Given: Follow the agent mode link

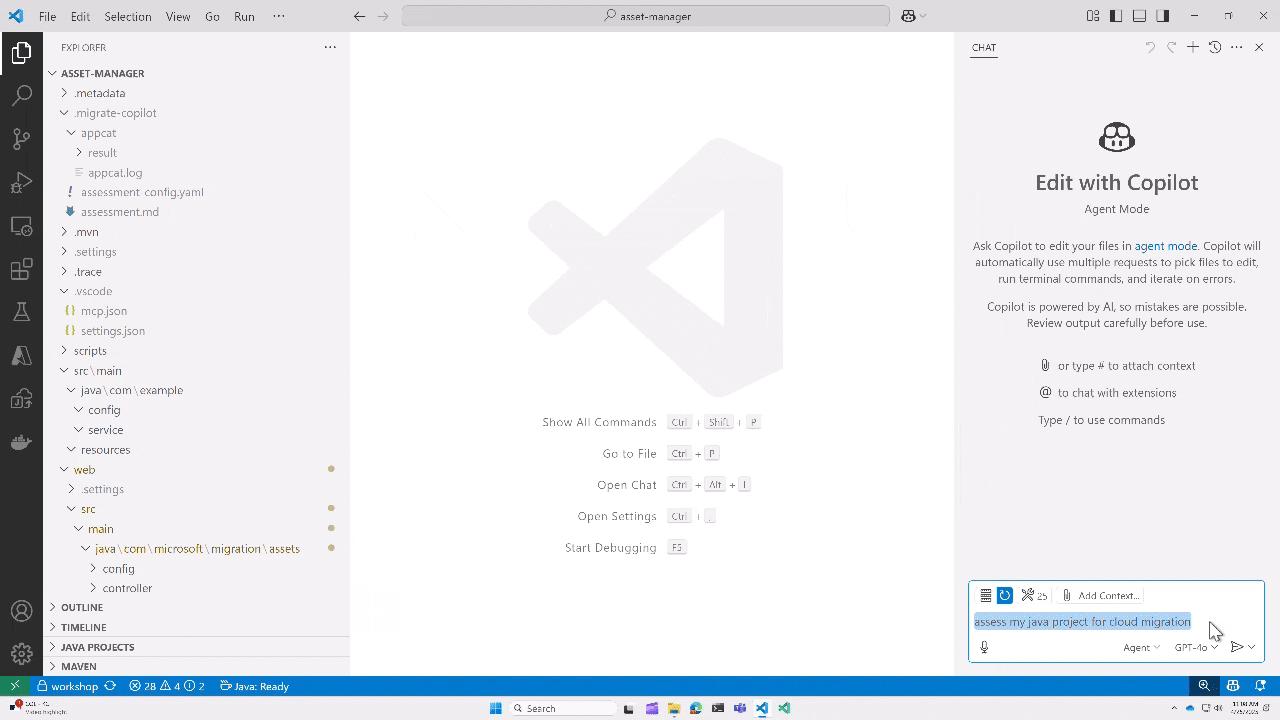Looking at the screenshot, I should [x=1165, y=246].
